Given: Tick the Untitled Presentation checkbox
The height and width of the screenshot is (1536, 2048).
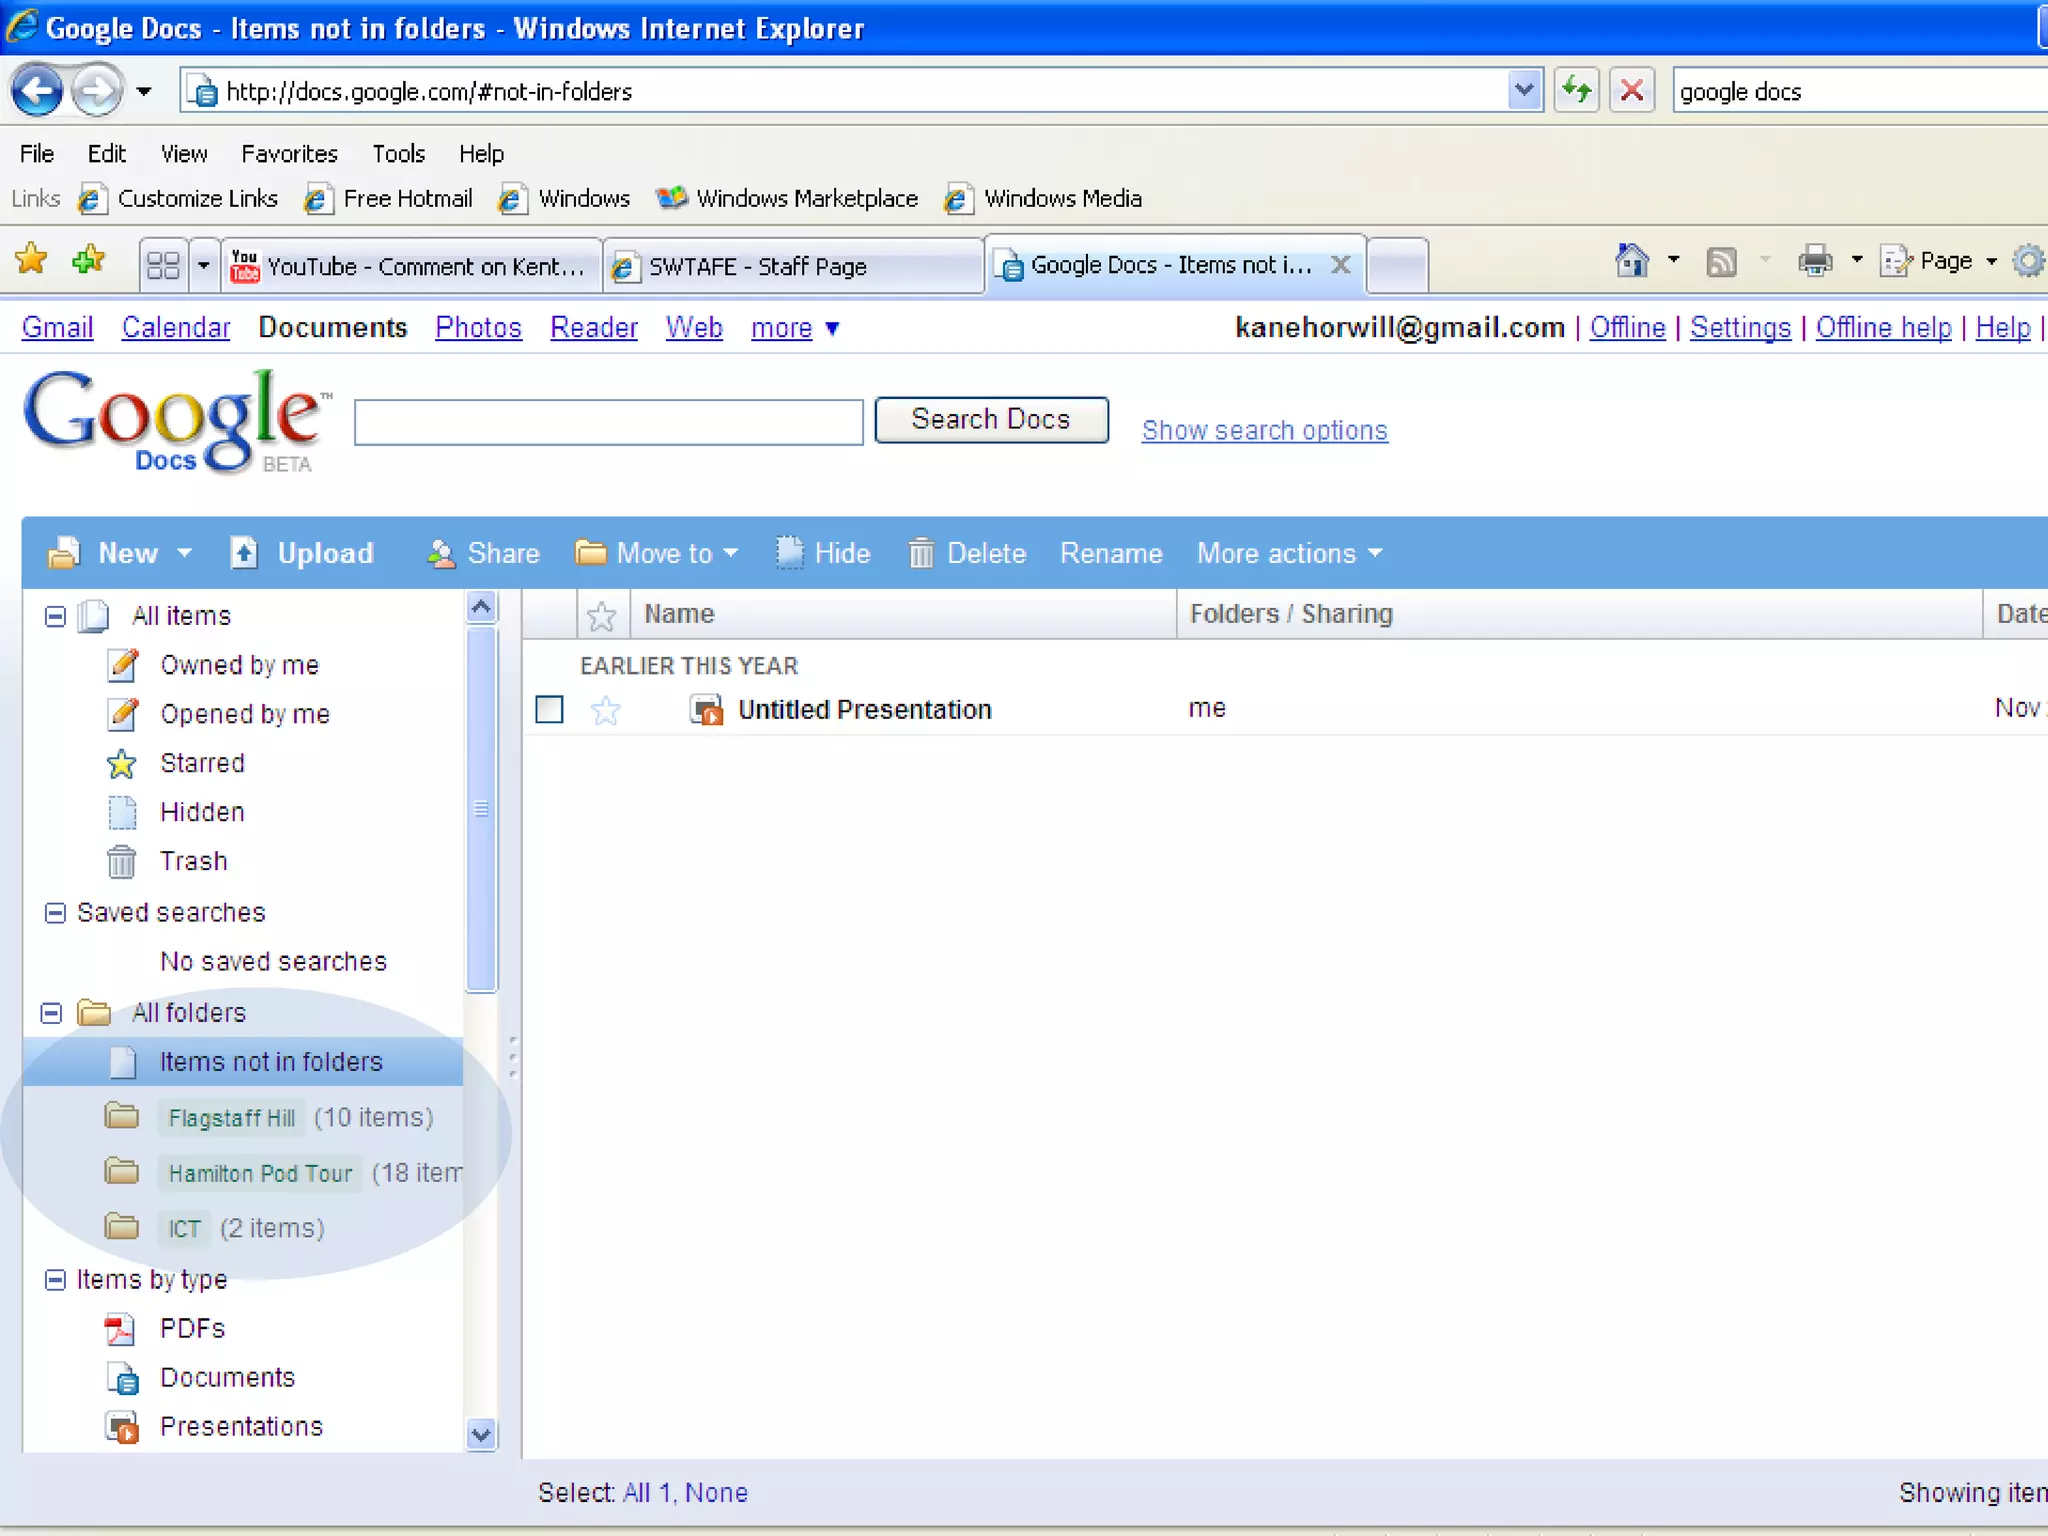Looking at the screenshot, I should (x=549, y=710).
